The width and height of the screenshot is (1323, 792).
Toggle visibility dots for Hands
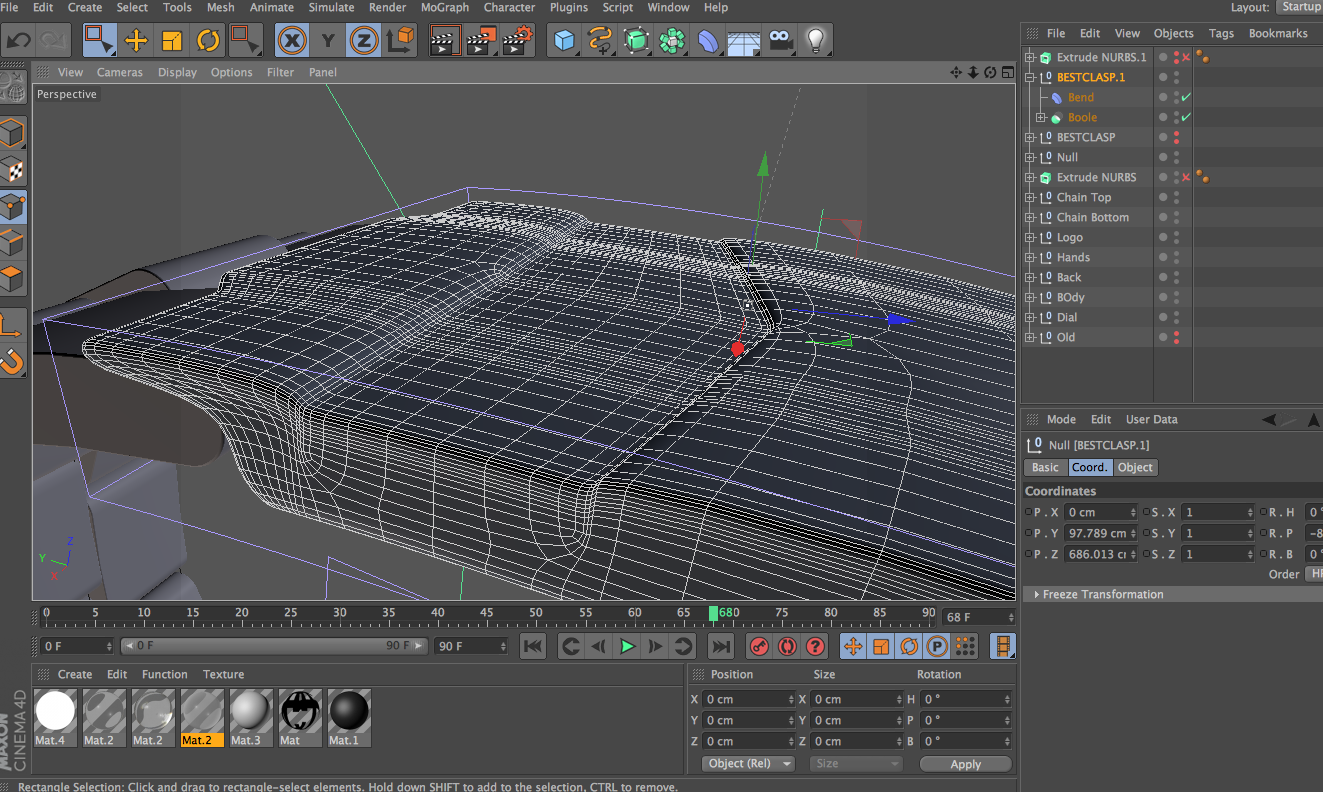(1176, 257)
